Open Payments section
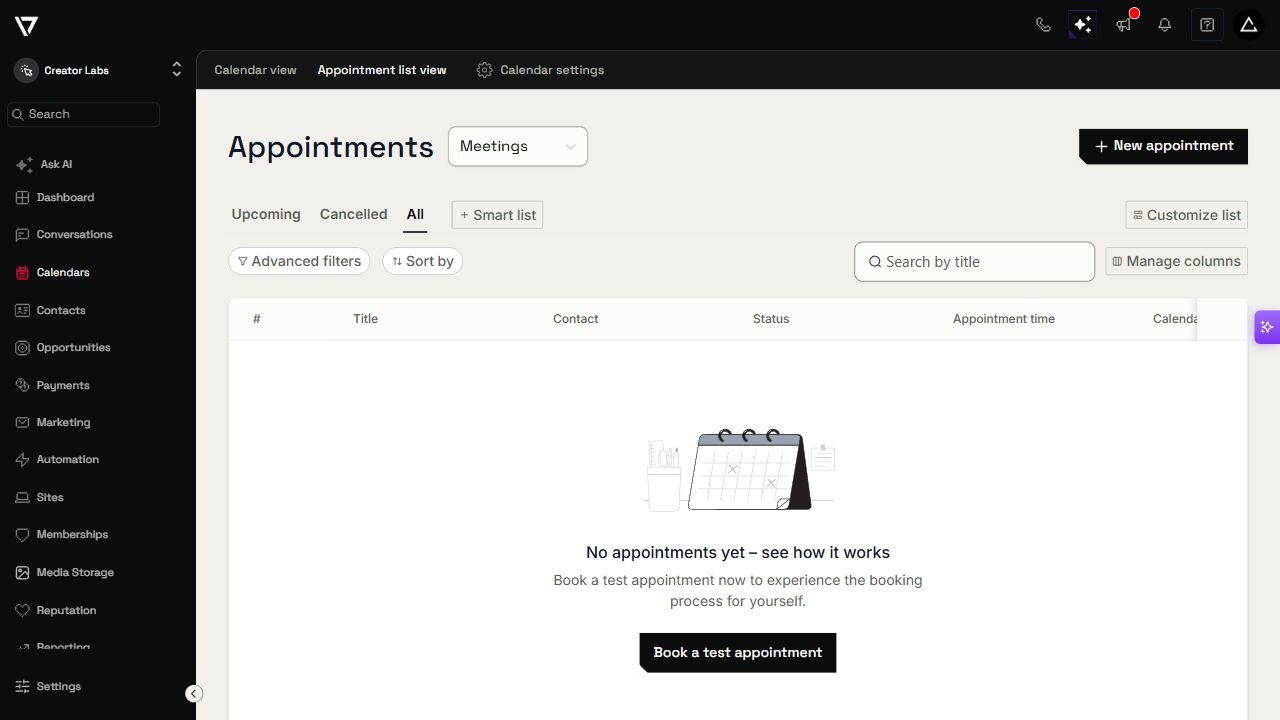1280x720 pixels. (53, 385)
